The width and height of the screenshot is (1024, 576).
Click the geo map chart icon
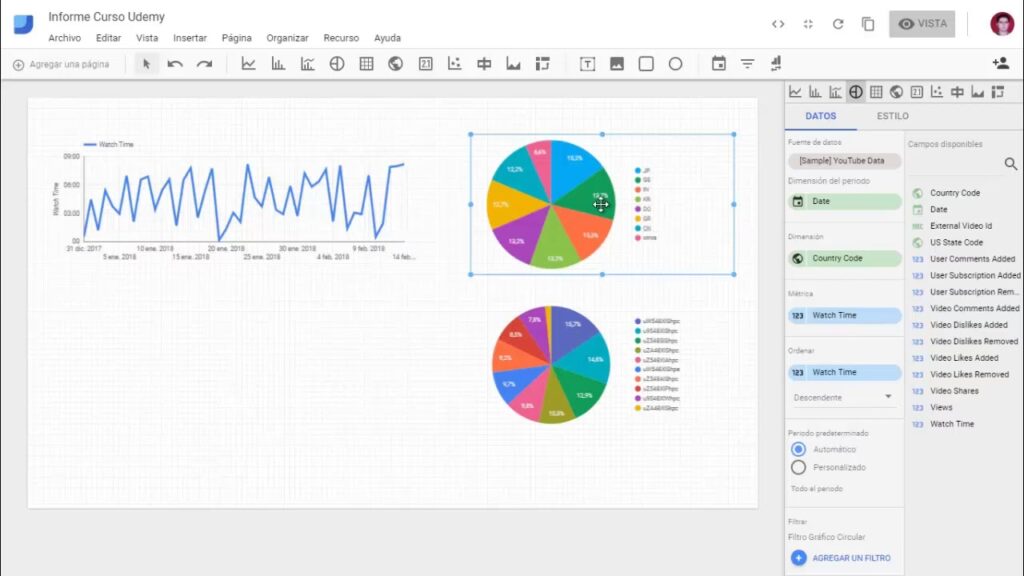click(x=395, y=64)
